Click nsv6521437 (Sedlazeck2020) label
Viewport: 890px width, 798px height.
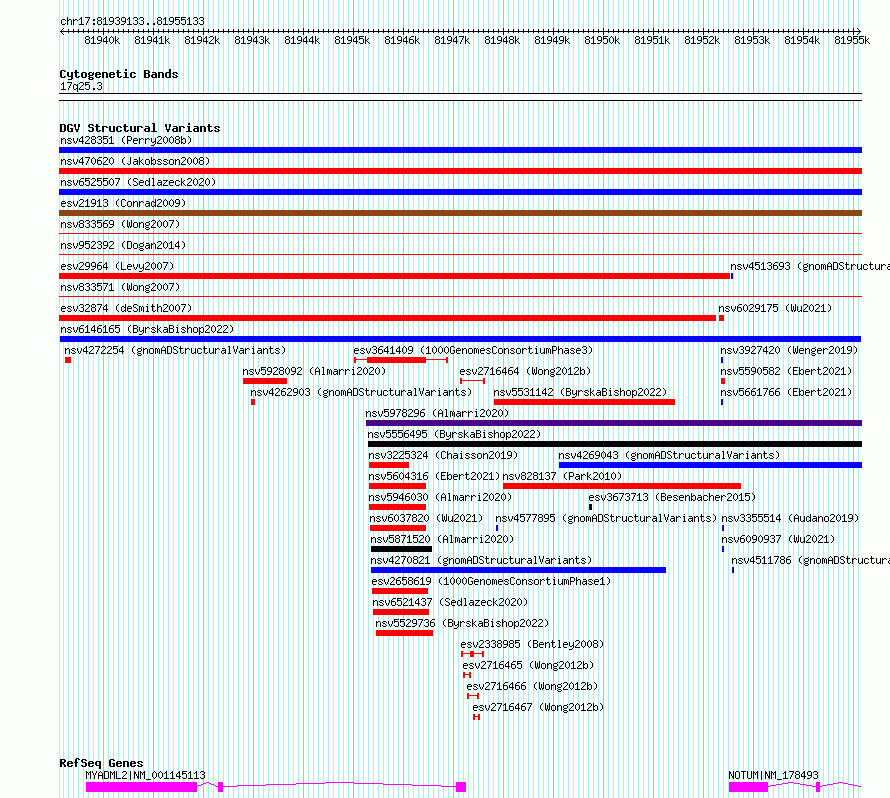click(450, 602)
